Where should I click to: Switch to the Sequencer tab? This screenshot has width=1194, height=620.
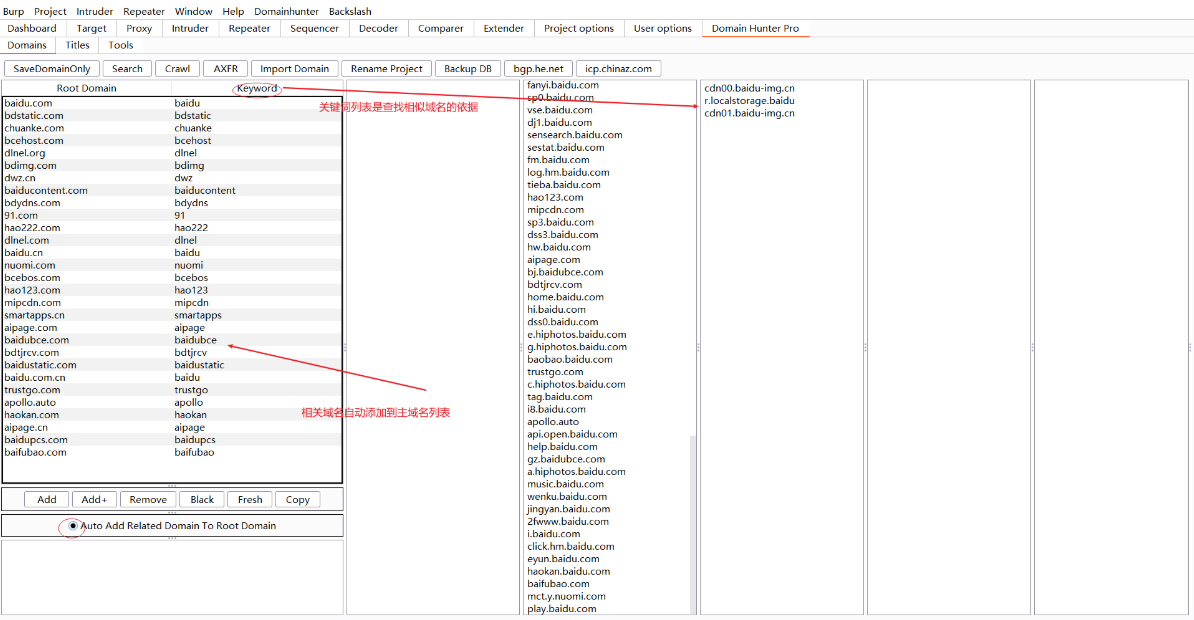pyautogui.click(x=314, y=28)
